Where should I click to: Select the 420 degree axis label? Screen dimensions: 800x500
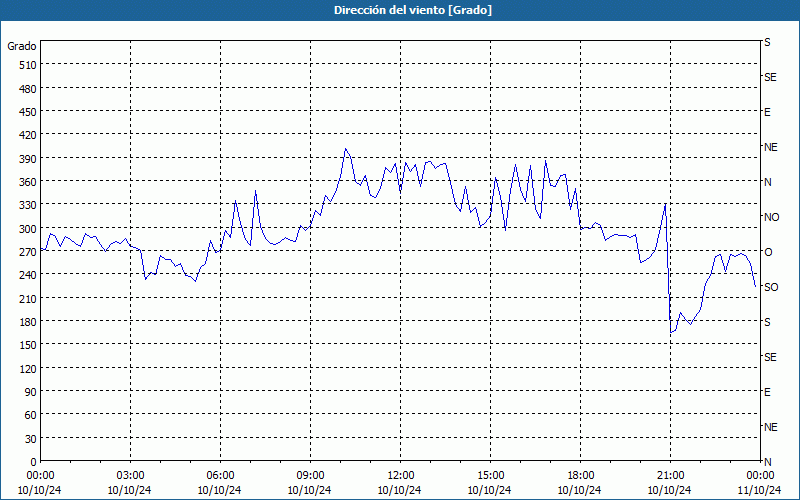[28, 135]
